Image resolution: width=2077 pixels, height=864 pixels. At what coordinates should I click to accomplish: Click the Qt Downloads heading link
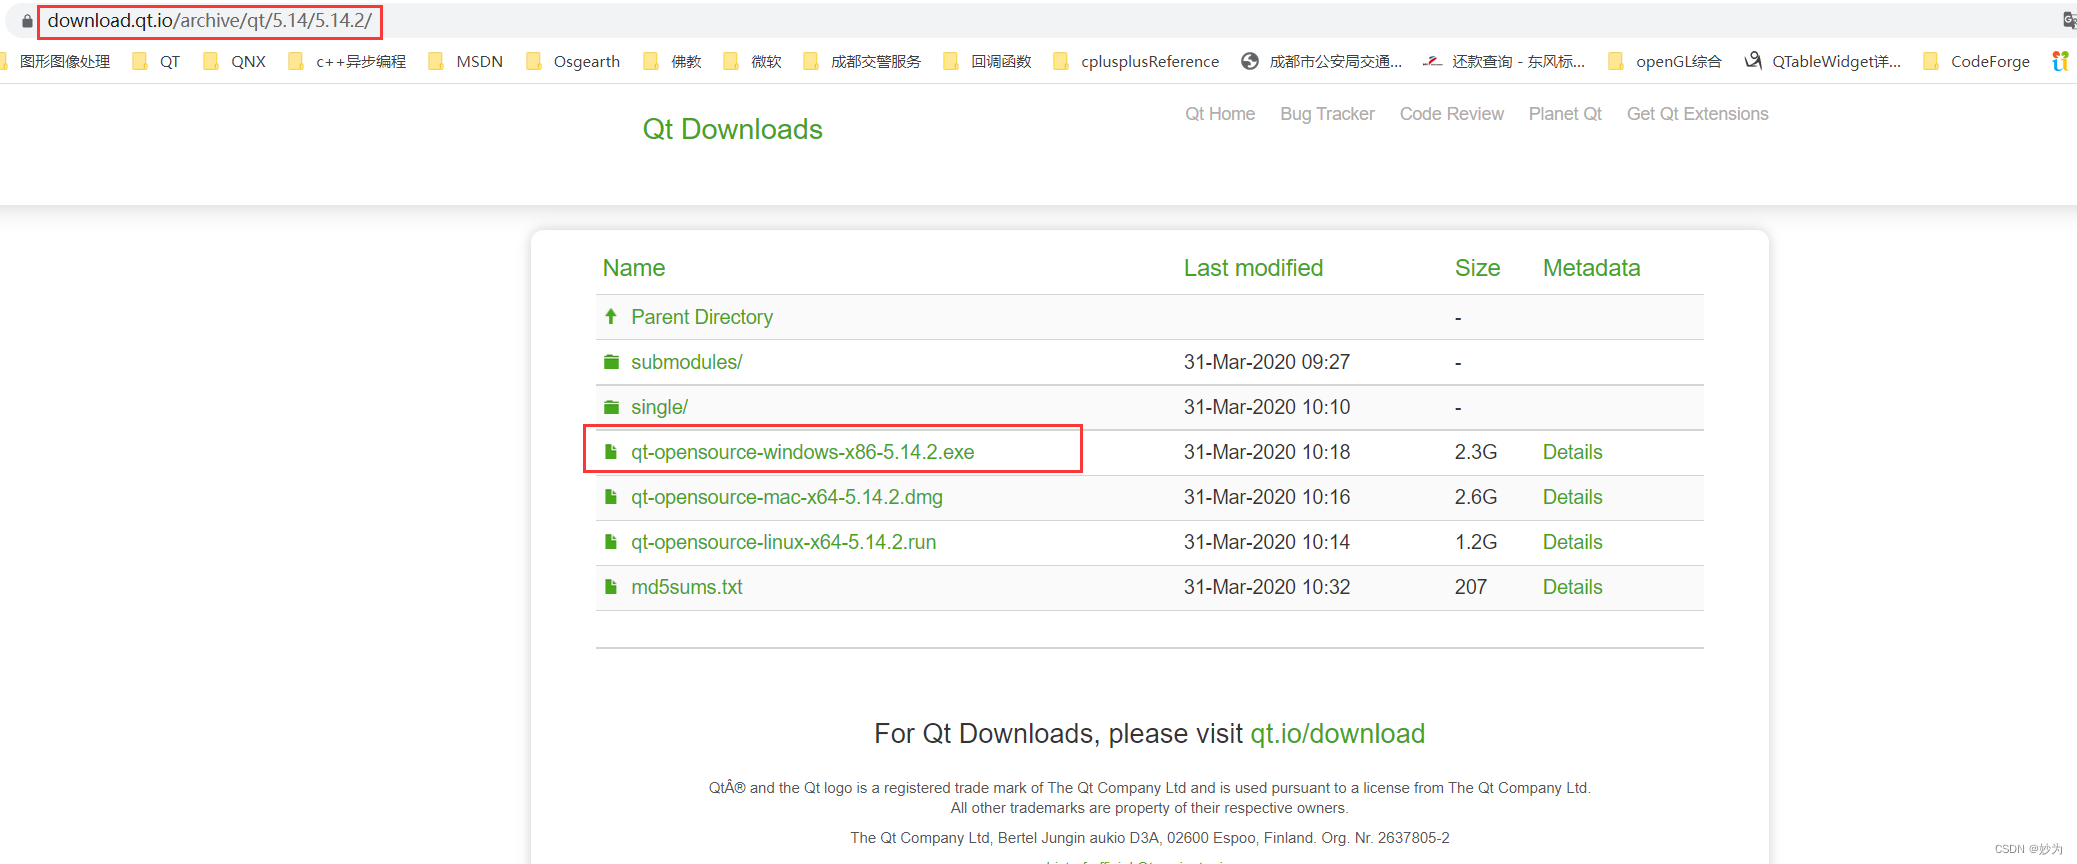tap(732, 129)
